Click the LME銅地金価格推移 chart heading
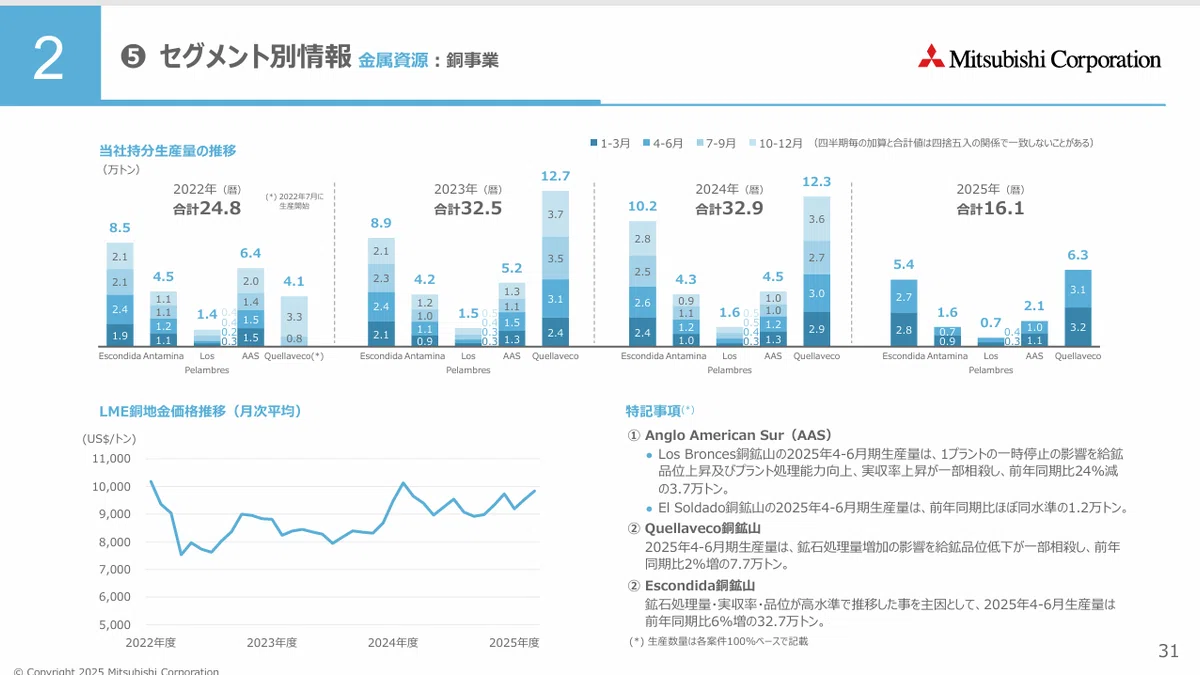 [x=200, y=411]
